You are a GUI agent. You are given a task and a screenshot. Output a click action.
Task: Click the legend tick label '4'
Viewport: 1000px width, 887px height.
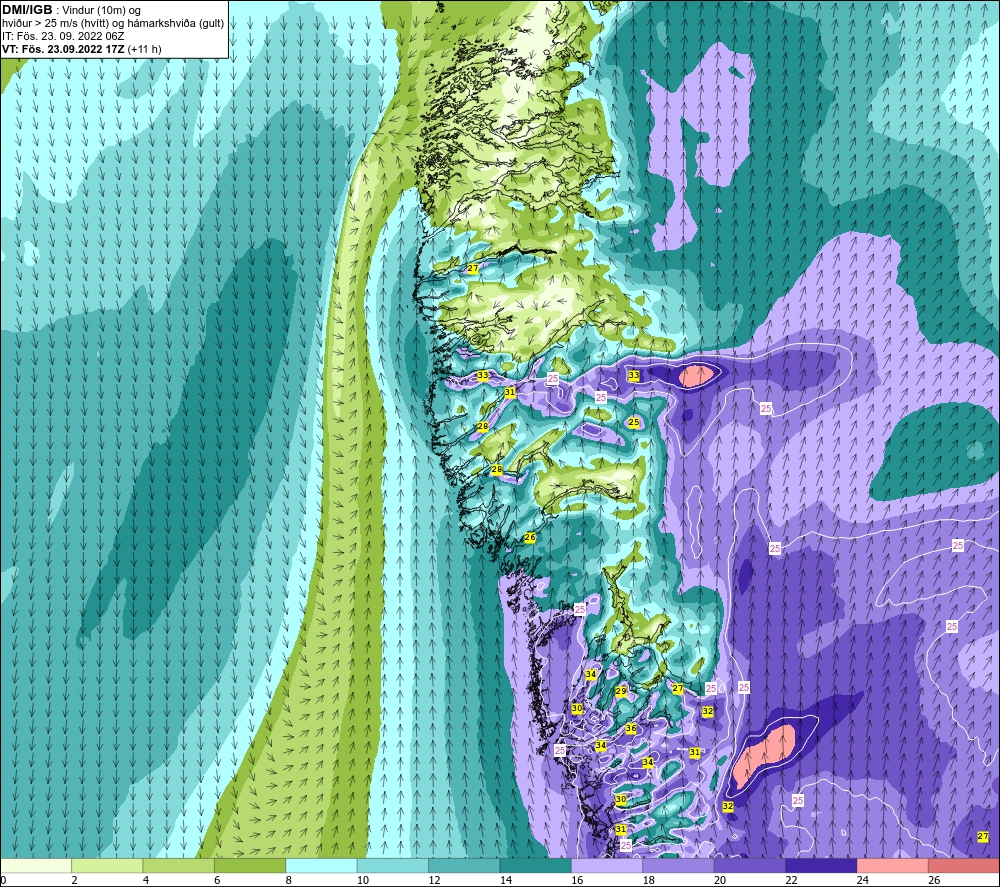(146, 881)
